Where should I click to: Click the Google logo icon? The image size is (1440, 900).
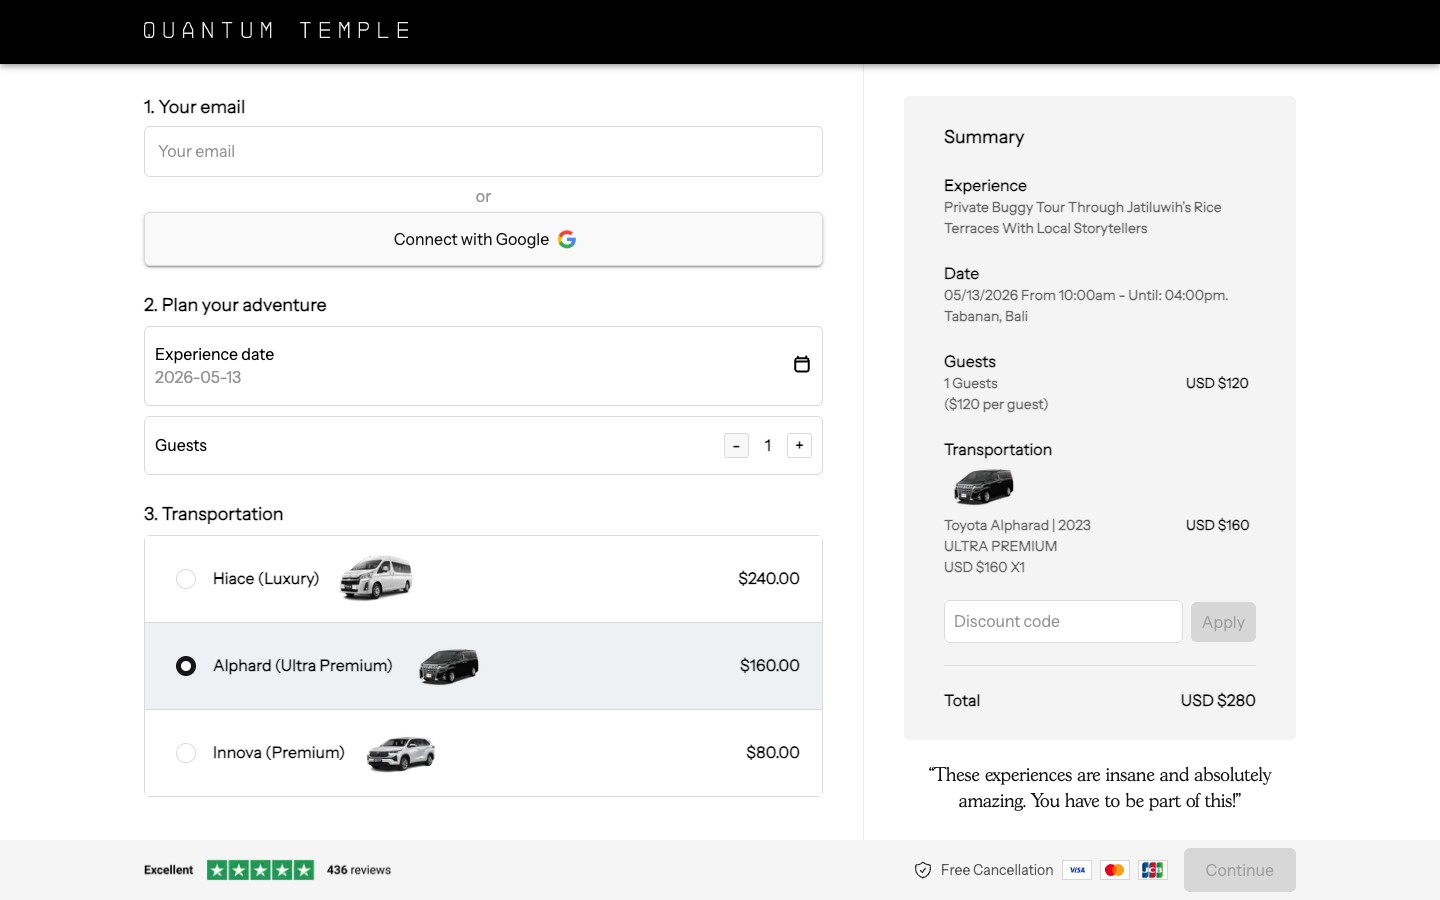[567, 239]
